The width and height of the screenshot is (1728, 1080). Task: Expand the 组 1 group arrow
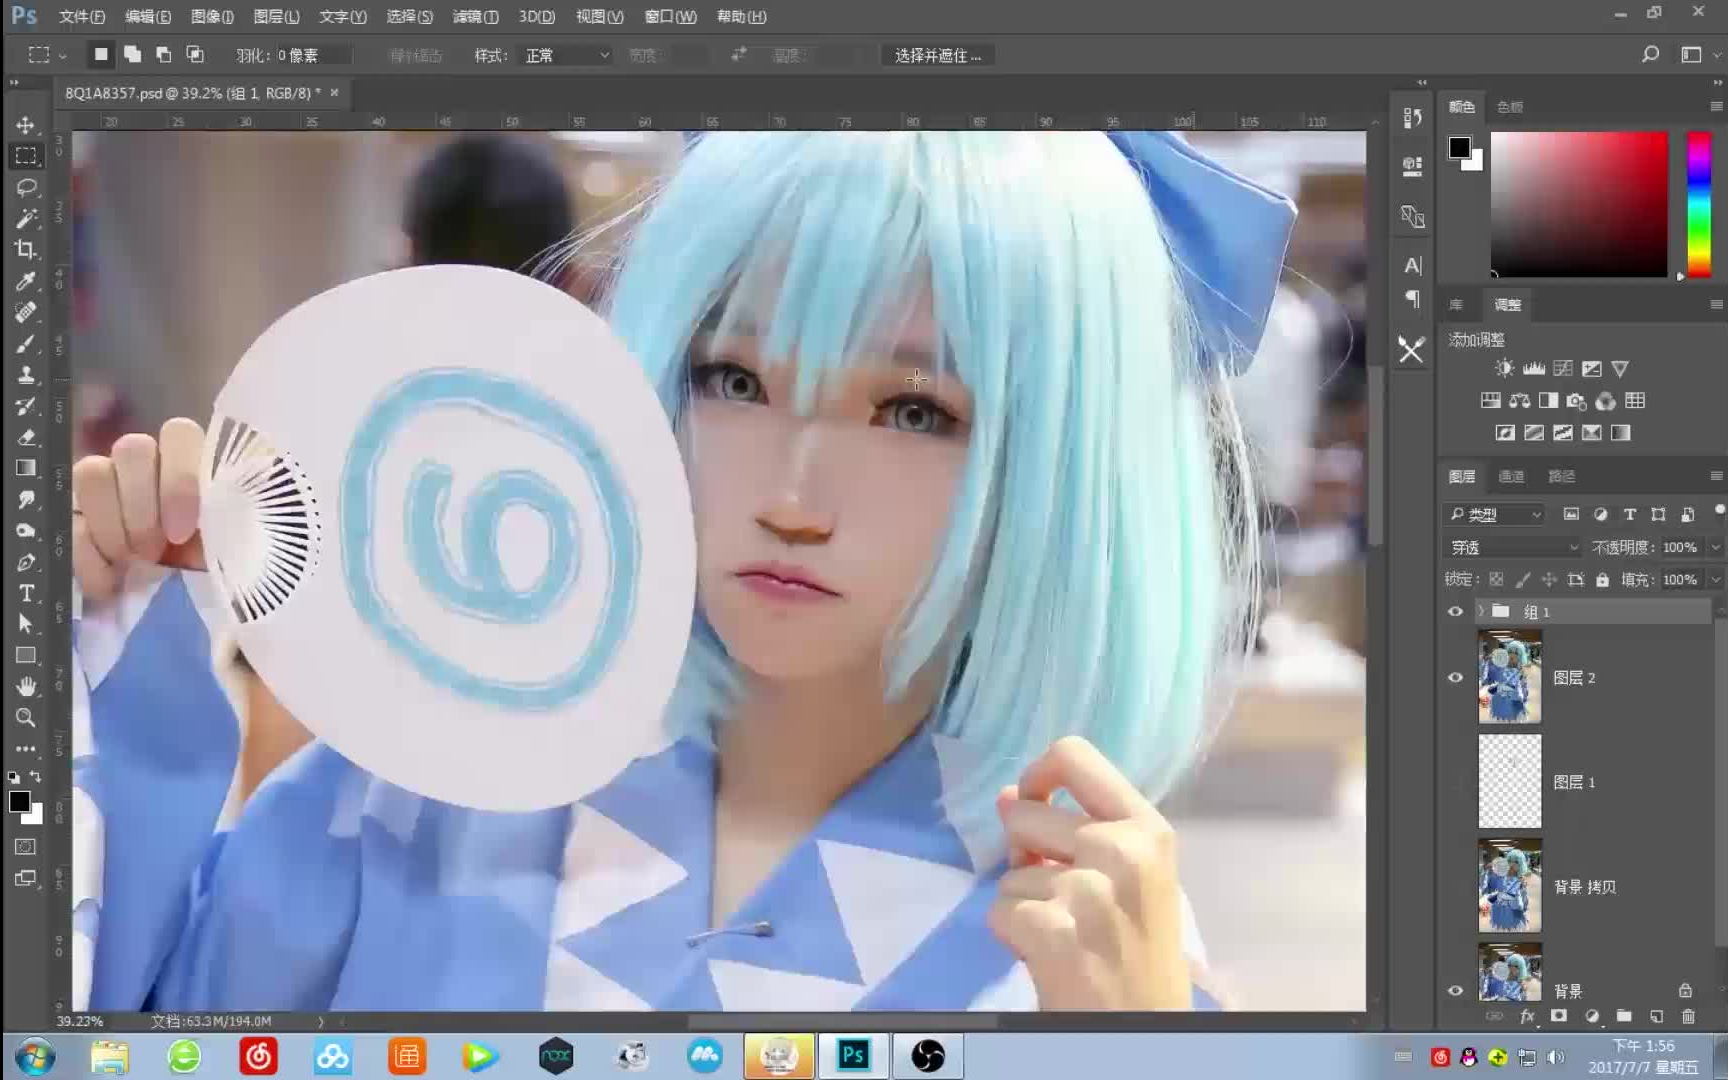tap(1481, 611)
